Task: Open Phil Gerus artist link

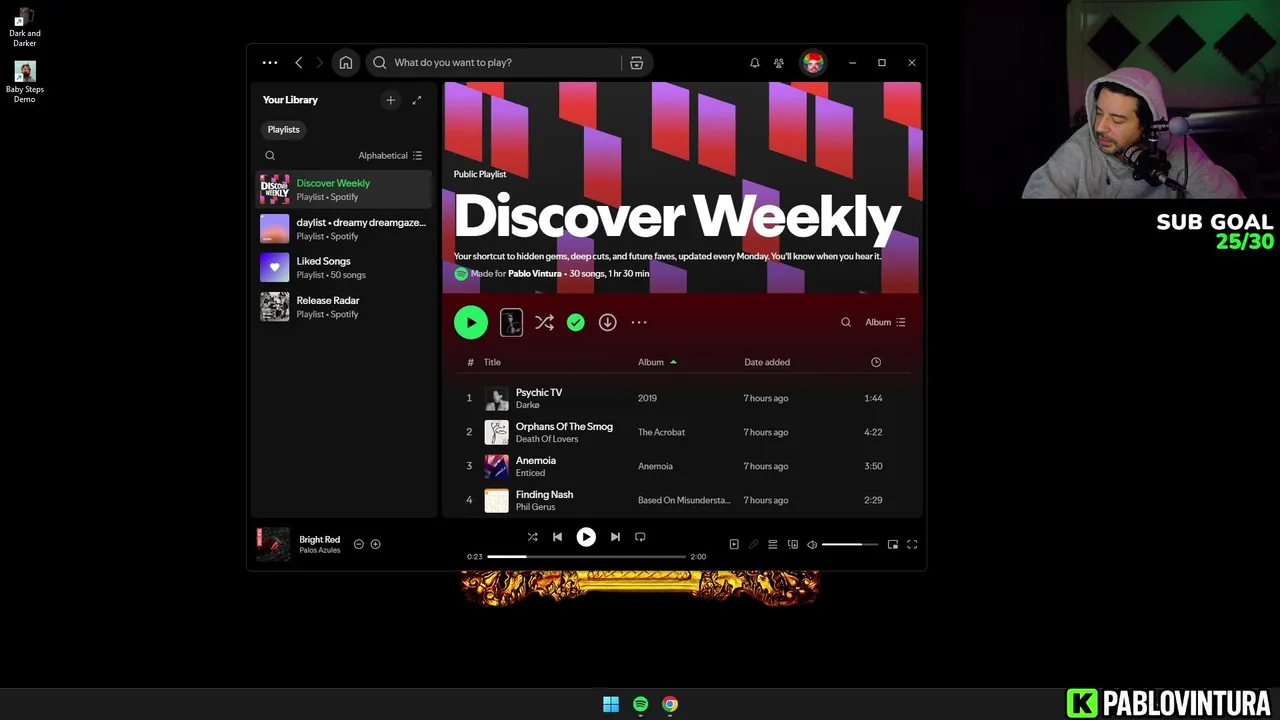Action: [535, 507]
